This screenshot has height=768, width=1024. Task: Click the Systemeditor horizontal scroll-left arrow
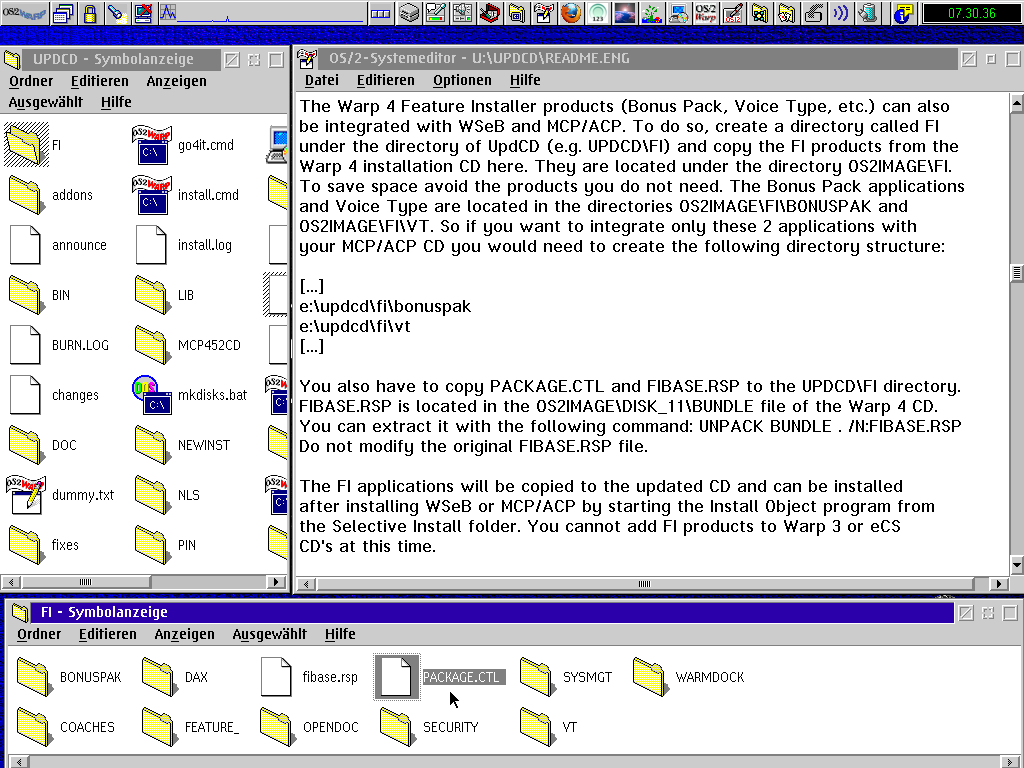tap(306, 584)
